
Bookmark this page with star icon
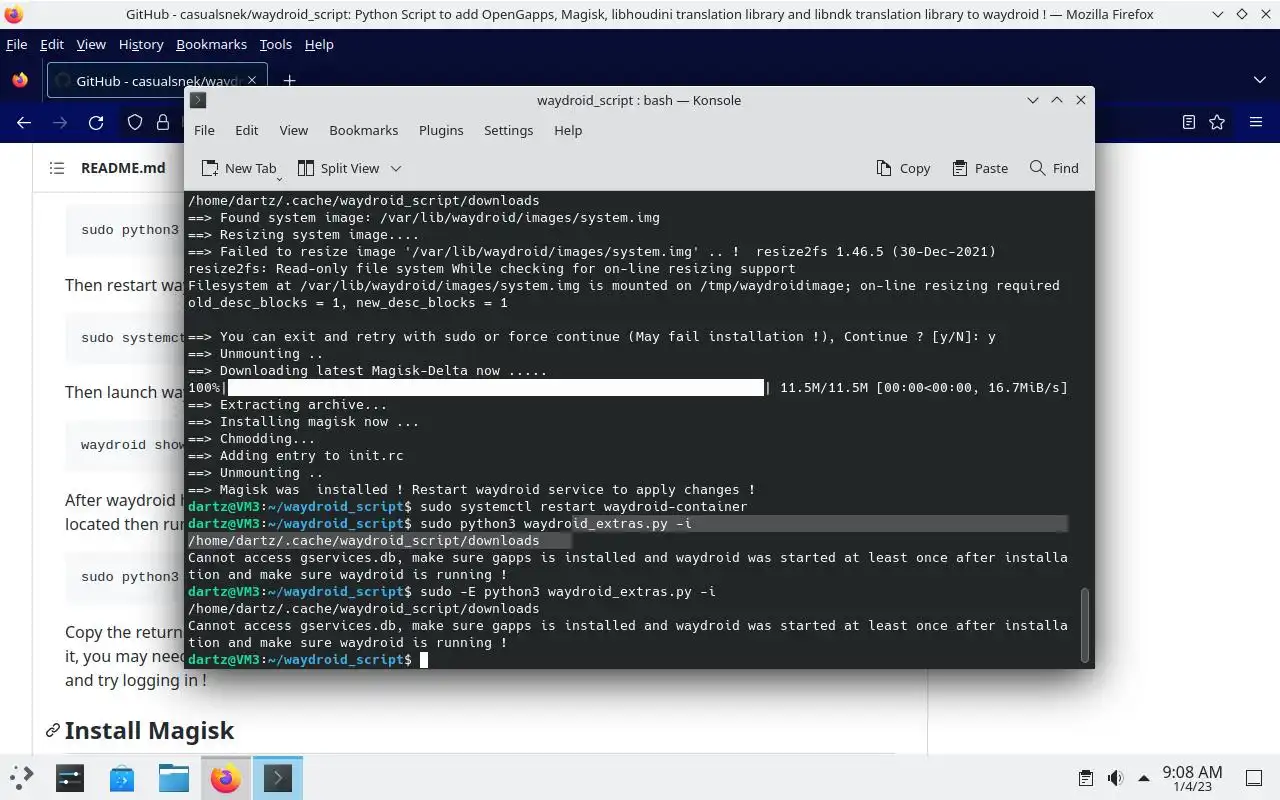[1217, 122]
